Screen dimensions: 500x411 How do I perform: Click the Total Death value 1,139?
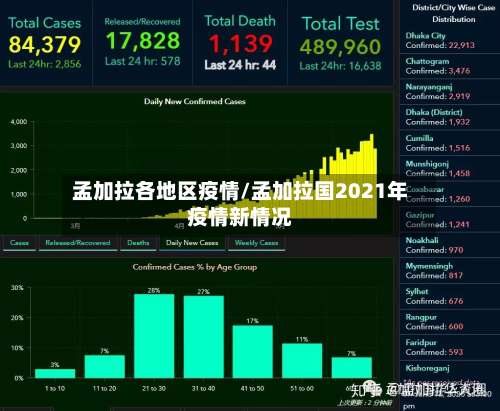pyautogui.click(x=240, y=44)
